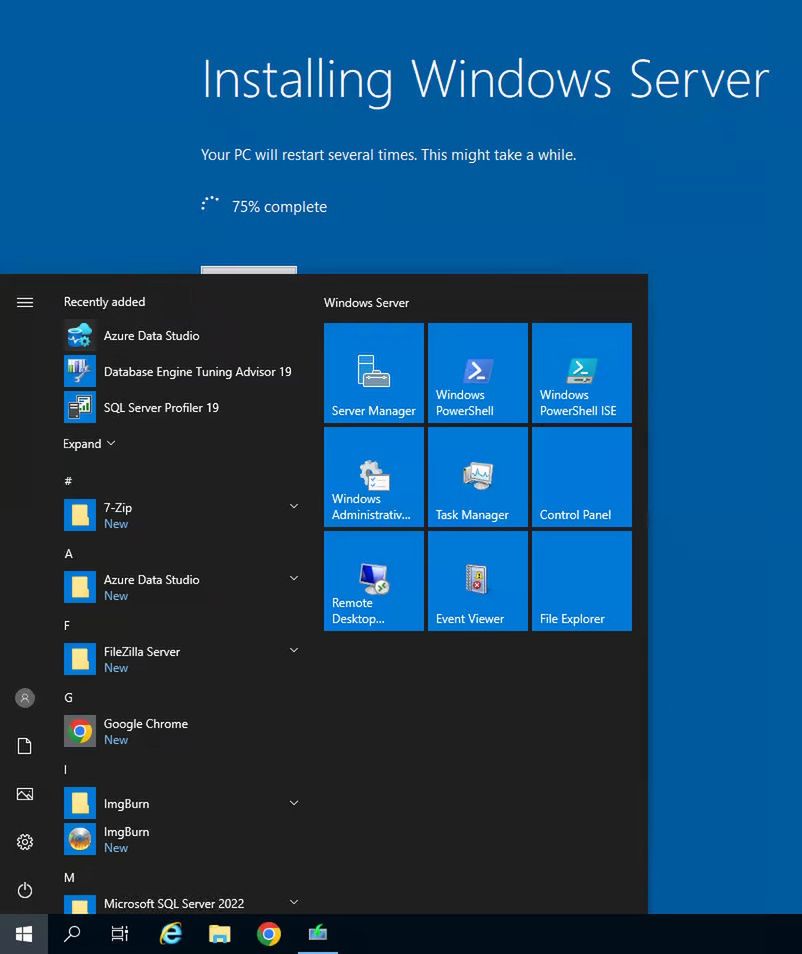Open the Remote Desktop Connection tile

pos(374,581)
